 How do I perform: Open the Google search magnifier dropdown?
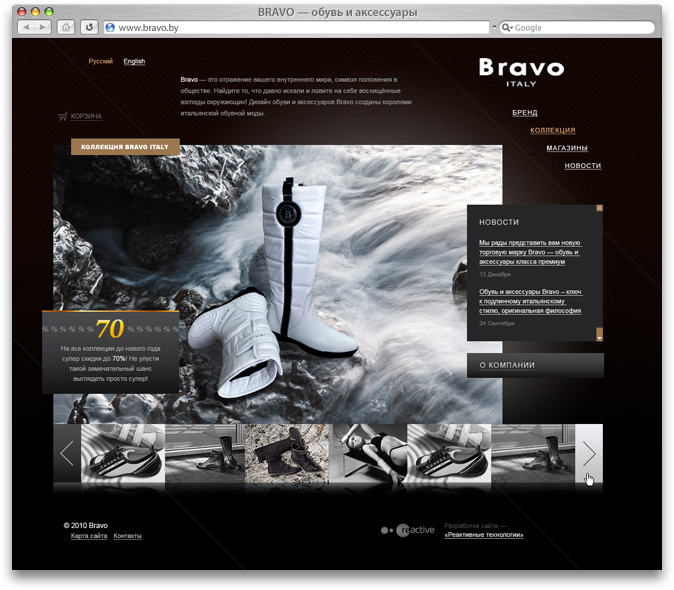point(507,28)
